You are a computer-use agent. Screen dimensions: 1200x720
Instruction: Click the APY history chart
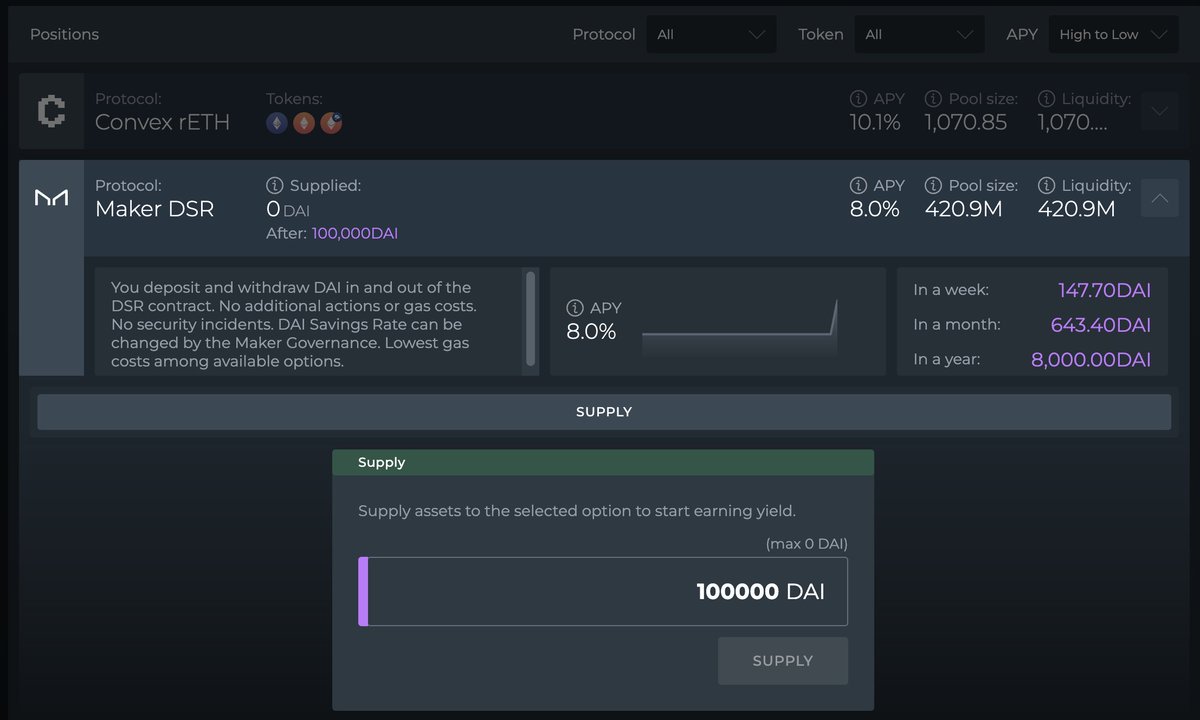coord(740,328)
